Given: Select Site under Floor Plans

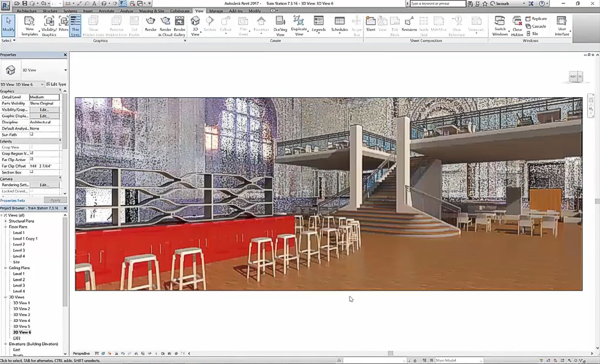Looking at the screenshot, I should click(16, 262).
